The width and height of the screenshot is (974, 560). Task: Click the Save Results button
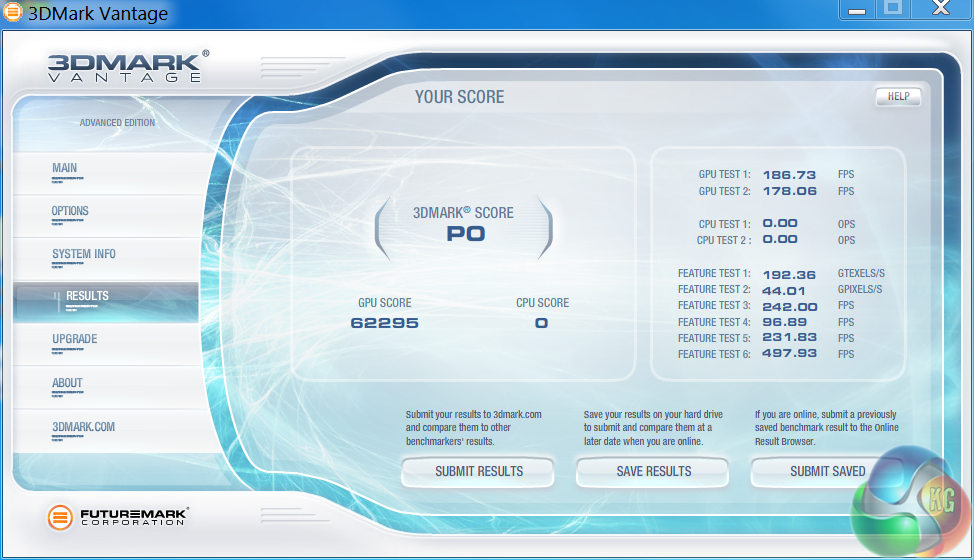653,472
